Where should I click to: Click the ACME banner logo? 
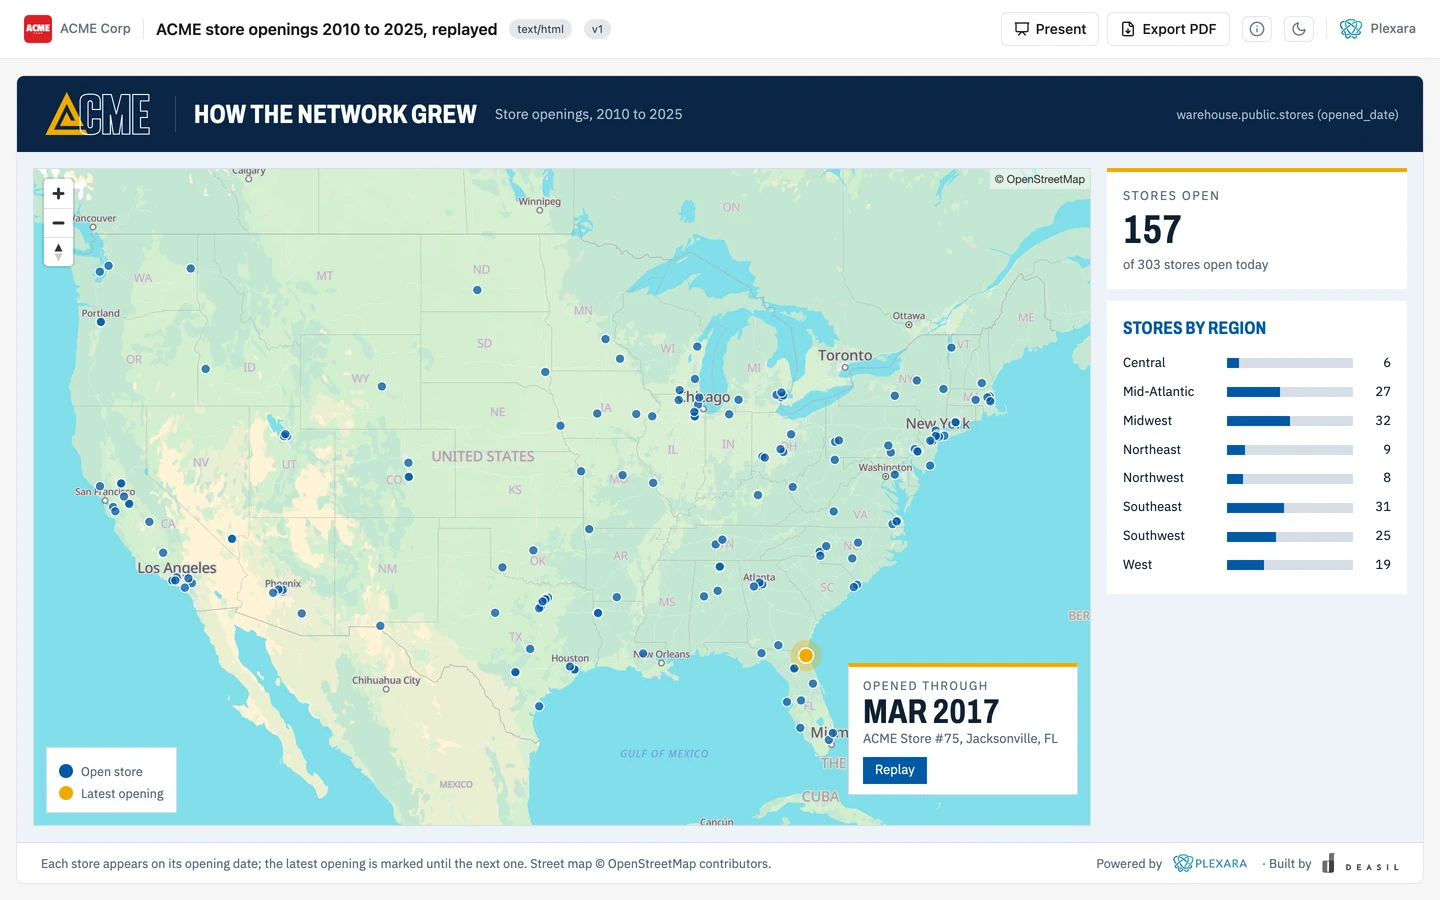tap(98, 114)
